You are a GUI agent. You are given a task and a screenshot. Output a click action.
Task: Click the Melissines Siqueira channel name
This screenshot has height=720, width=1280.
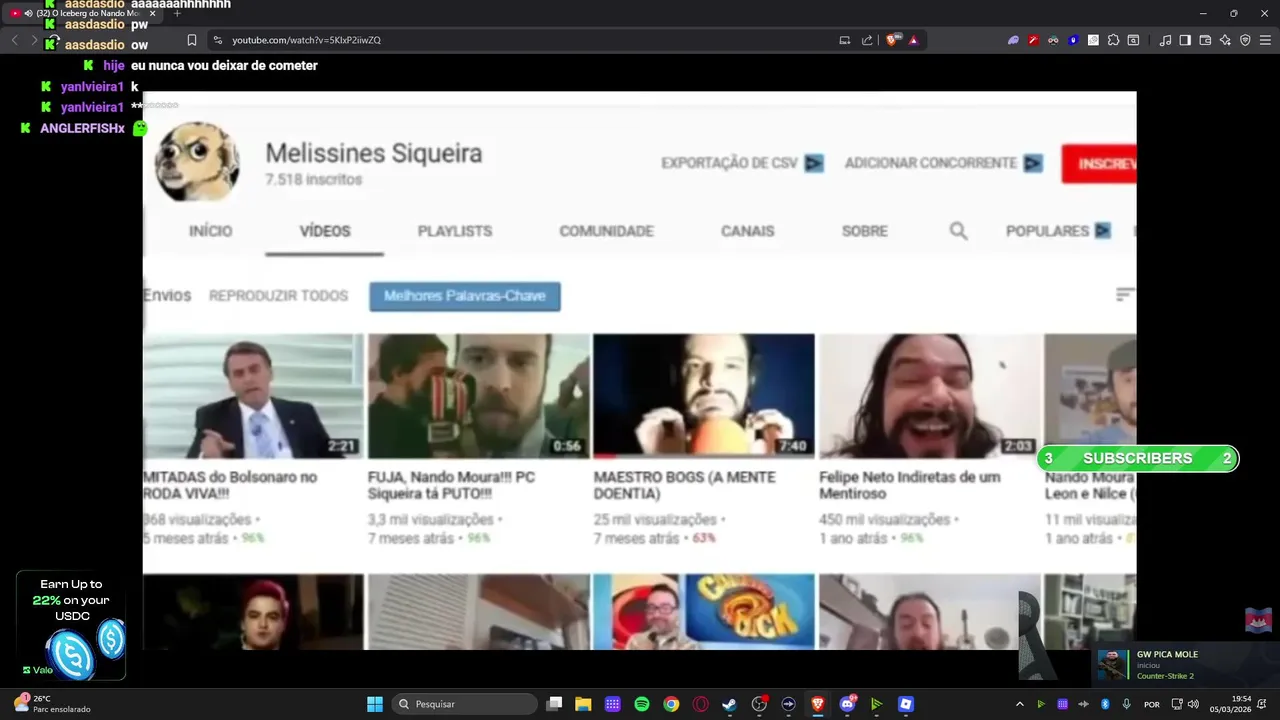click(x=373, y=153)
